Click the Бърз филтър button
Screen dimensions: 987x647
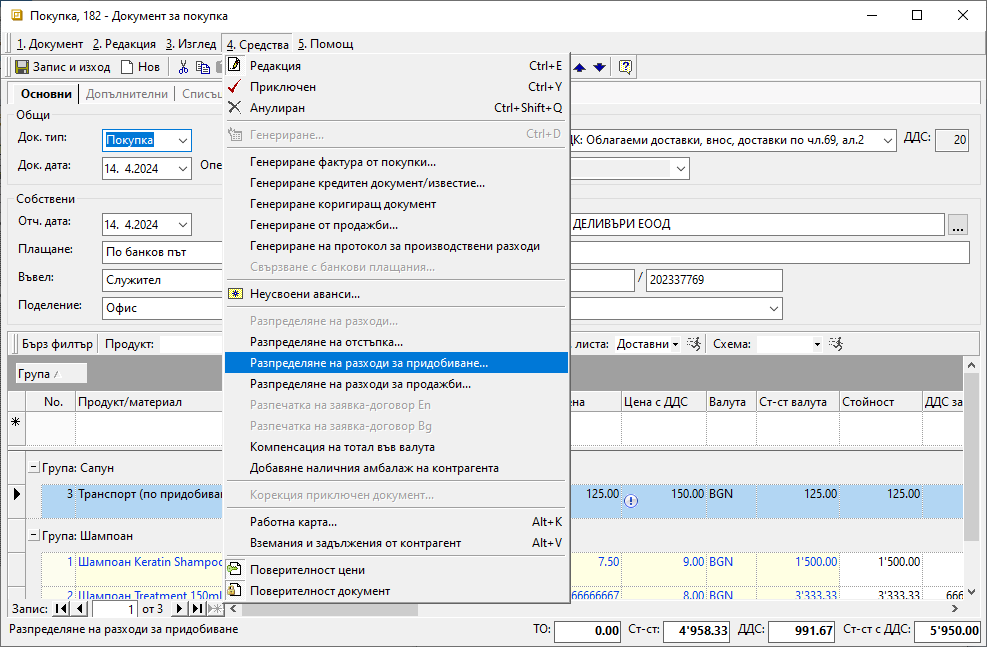tap(56, 344)
